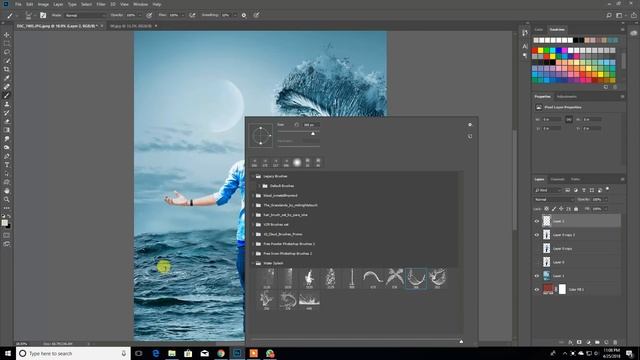Collapse the Water Splash brush folder
Screen dimensions: 640x360
tap(253, 263)
